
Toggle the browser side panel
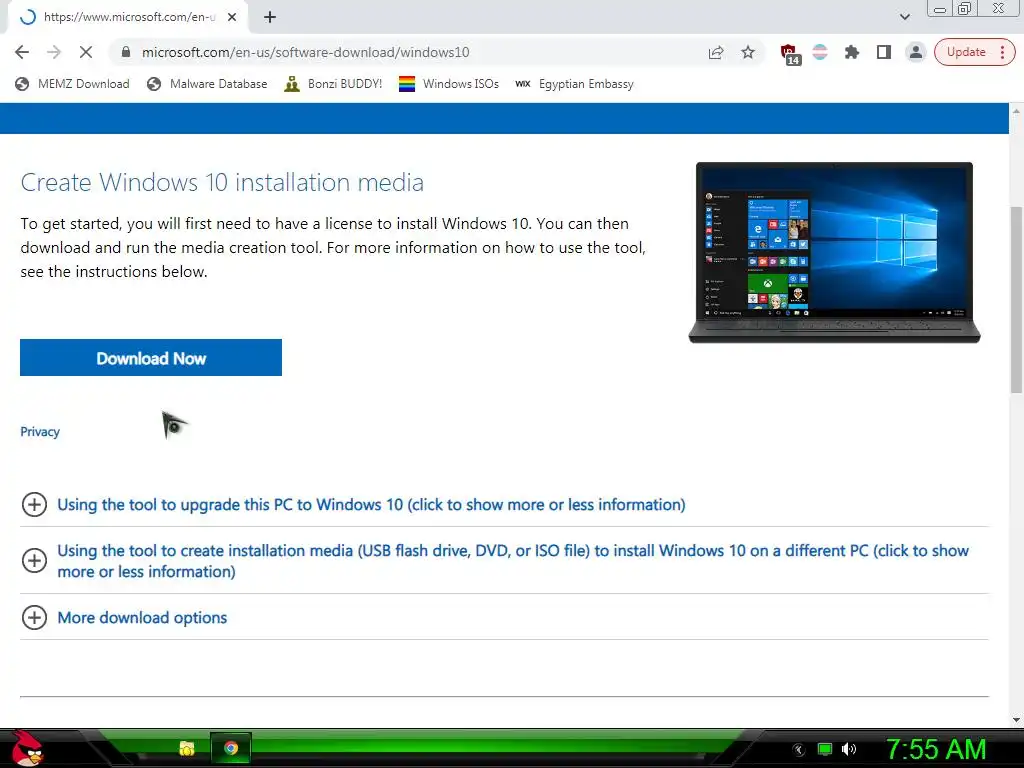884,52
